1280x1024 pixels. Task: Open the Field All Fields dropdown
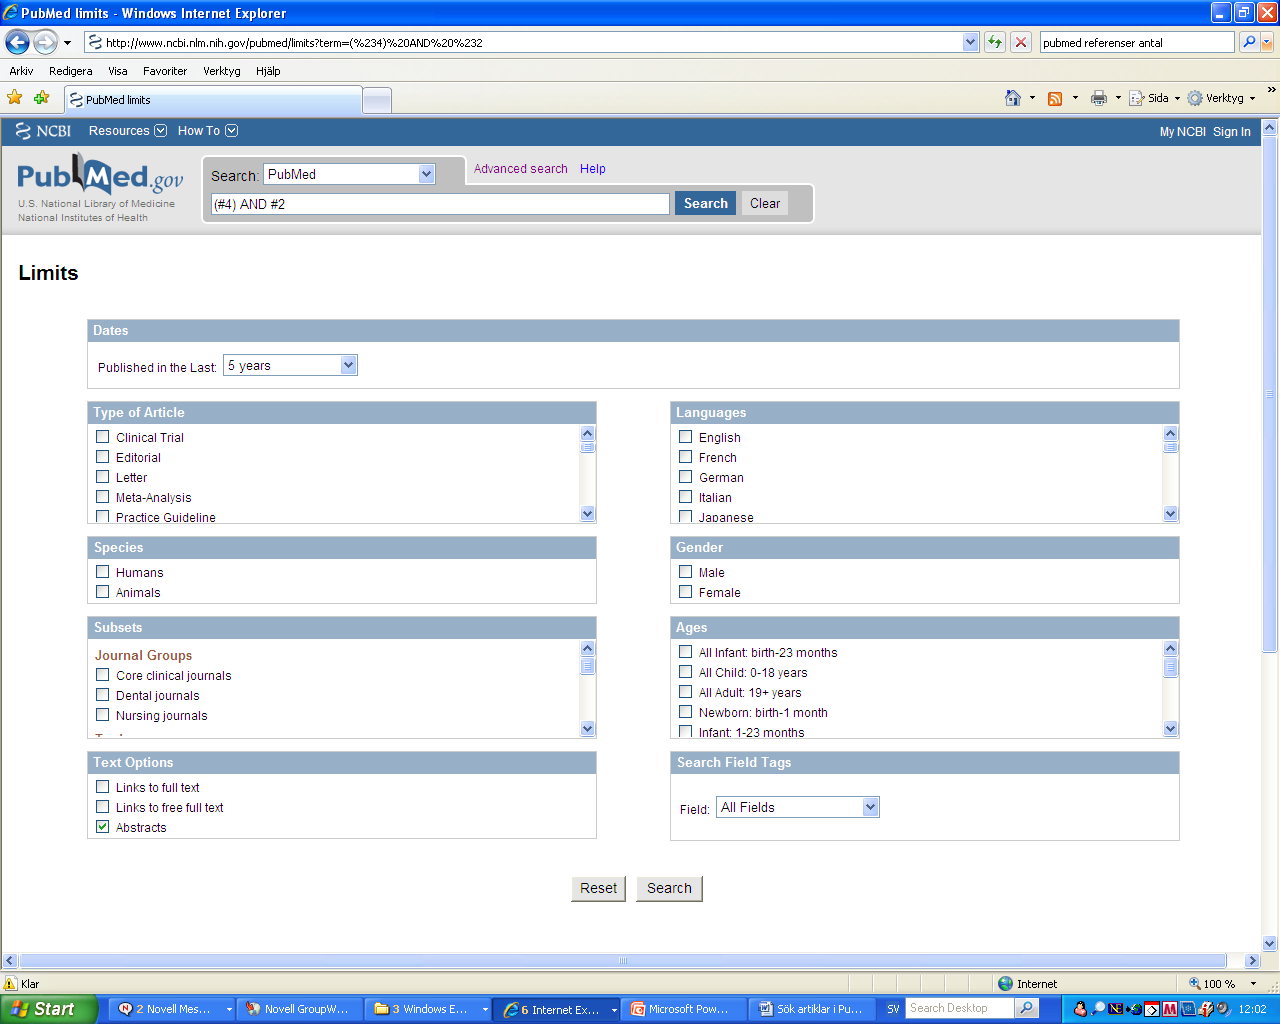pyautogui.click(x=798, y=807)
